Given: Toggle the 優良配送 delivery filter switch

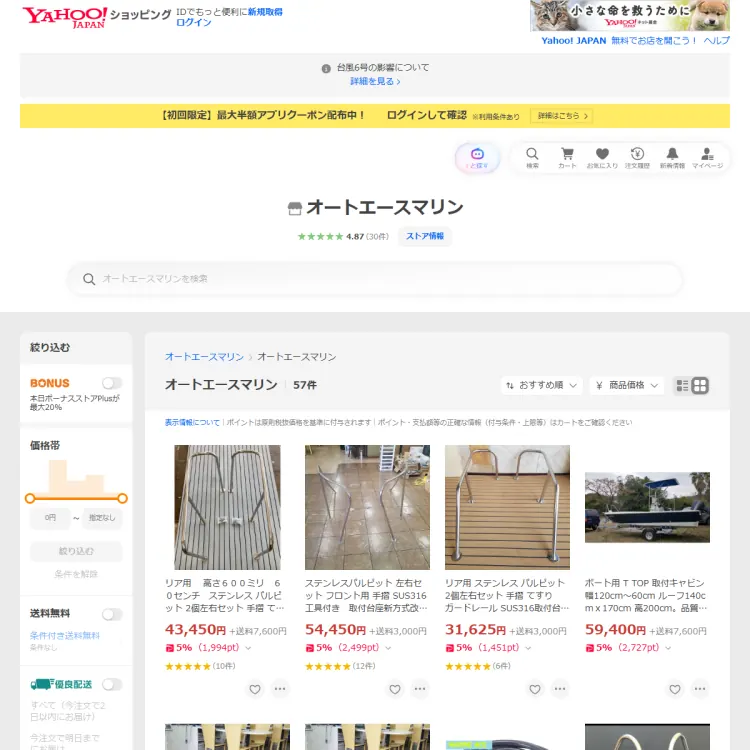Looking at the screenshot, I should click(x=112, y=684).
